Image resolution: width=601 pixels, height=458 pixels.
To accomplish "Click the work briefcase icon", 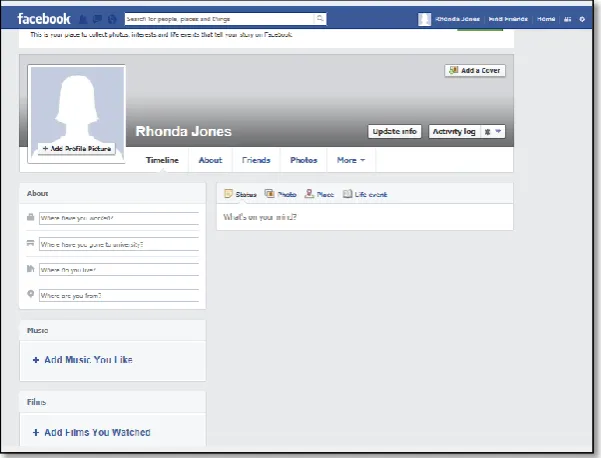I will point(31,217).
